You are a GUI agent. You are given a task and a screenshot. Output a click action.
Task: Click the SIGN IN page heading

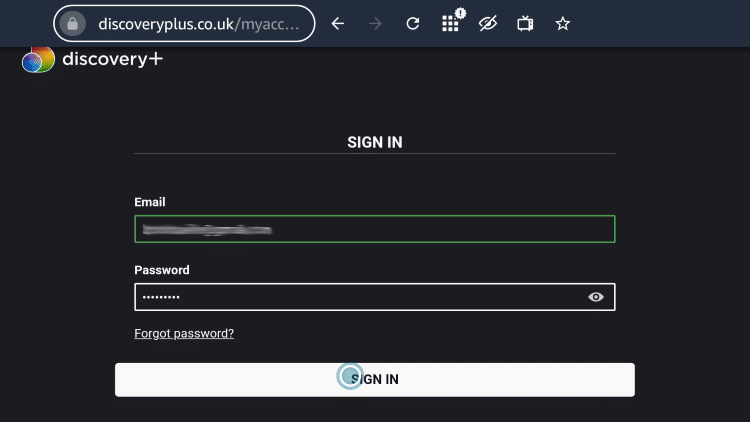[x=375, y=142]
